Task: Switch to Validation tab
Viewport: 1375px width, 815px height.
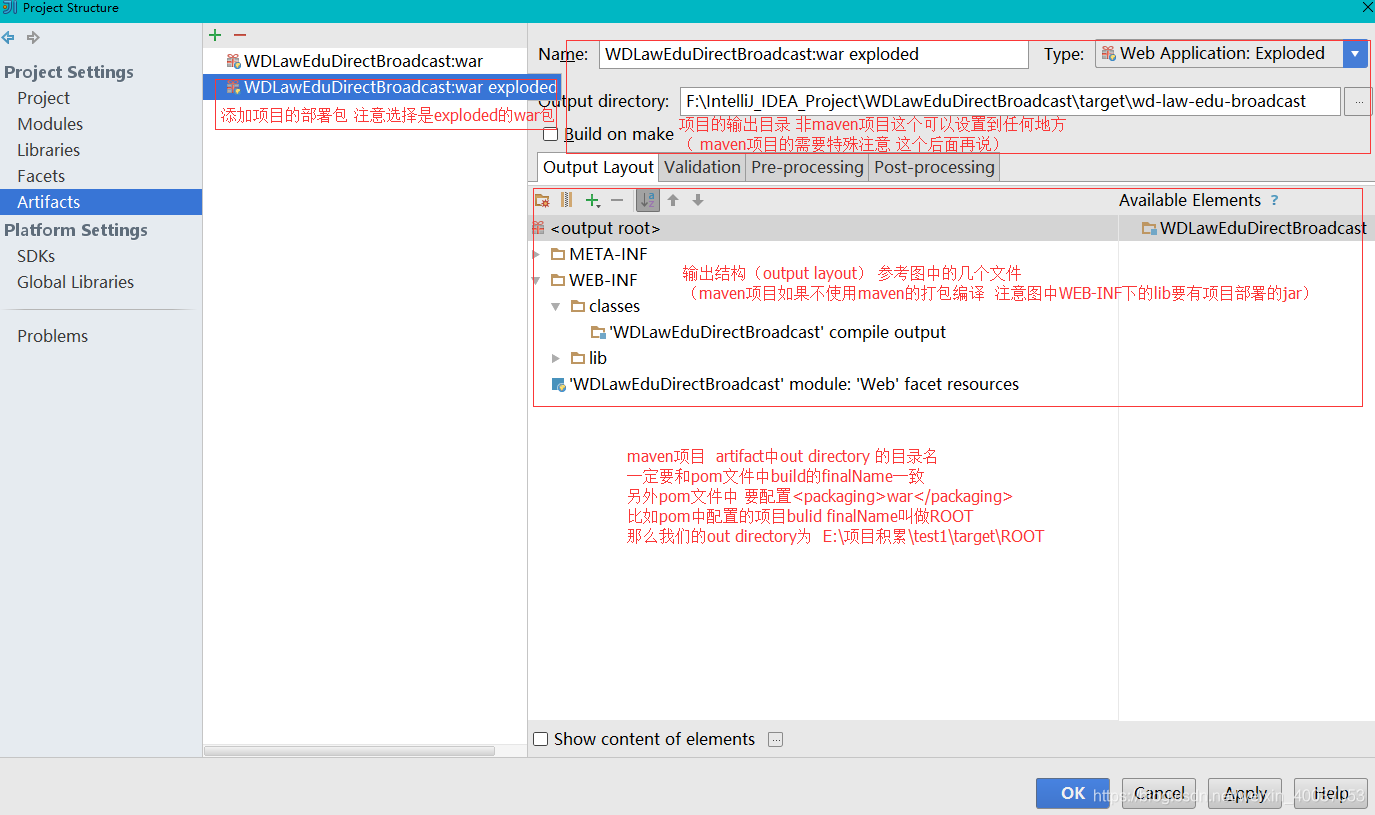Action: coord(702,167)
